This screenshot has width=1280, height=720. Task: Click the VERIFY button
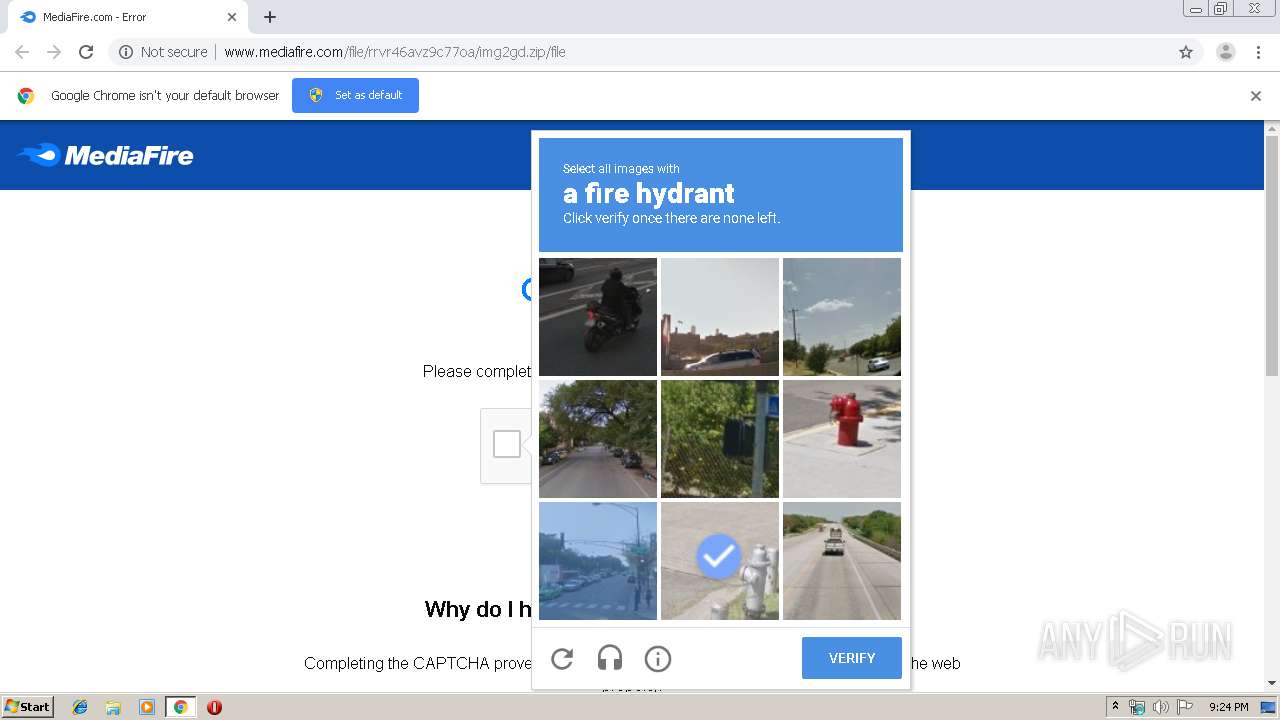click(x=852, y=658)
